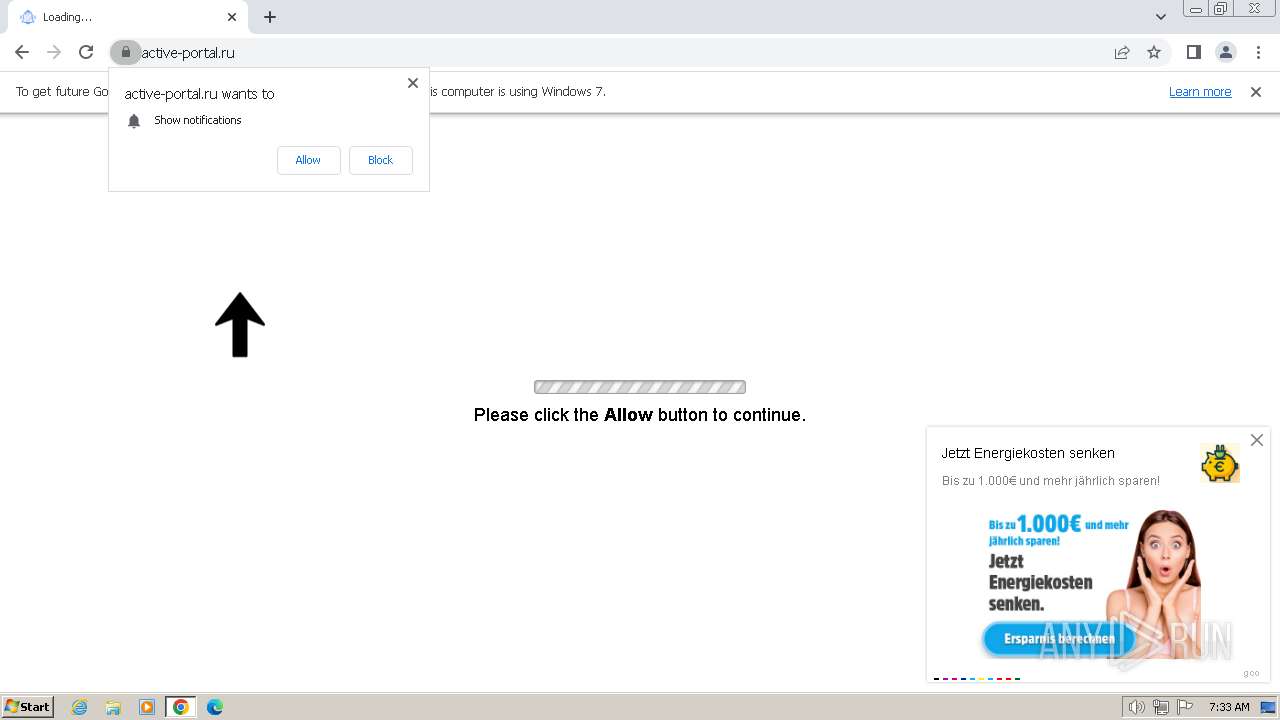Open the Windows Start menu
Viewport: 1280px width, 720px height.
click(x=28, y=707)
